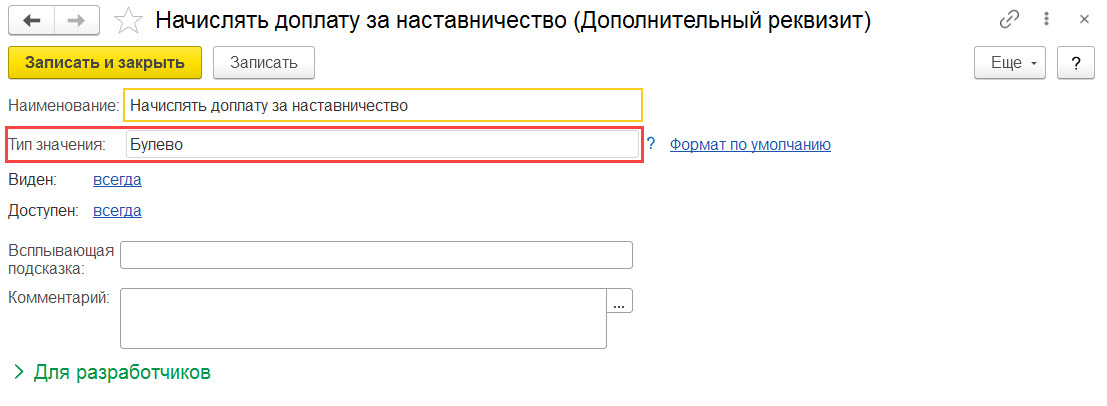Open the Еще dropdown menu
1107x406 pixels.
tap(1010, 63)
